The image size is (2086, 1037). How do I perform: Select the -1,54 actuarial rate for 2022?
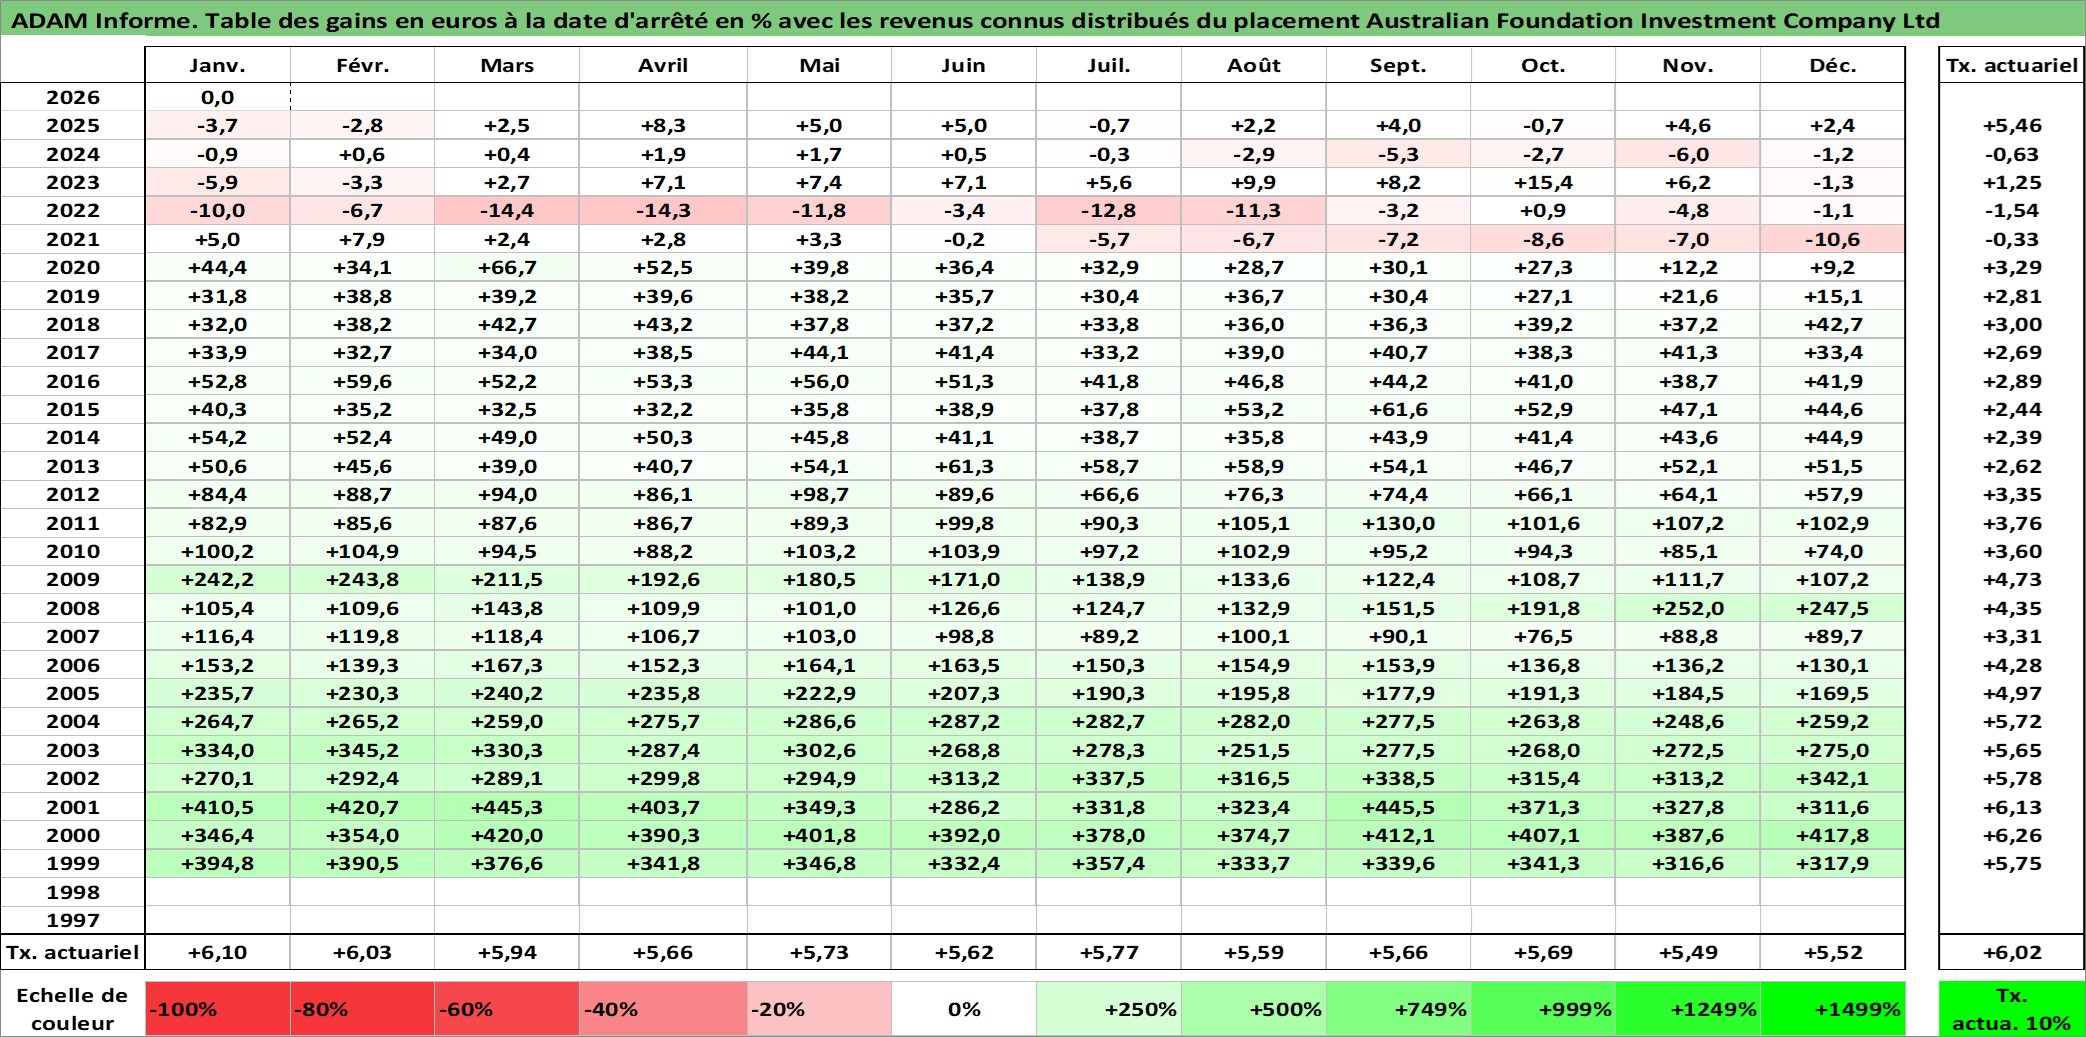[x=2012, y=210]
